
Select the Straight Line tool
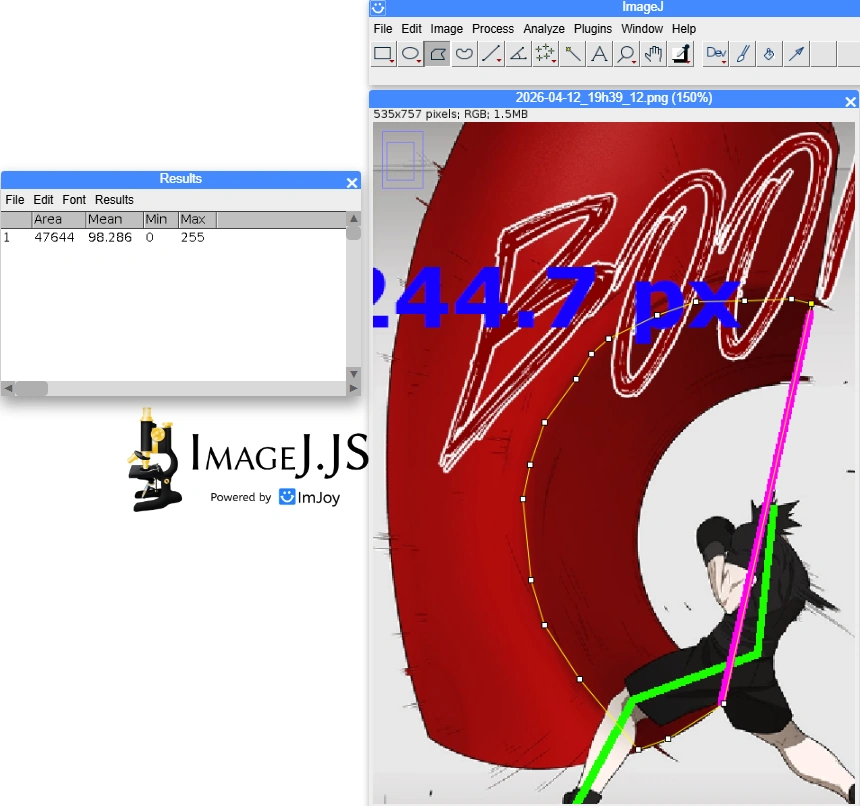click(x=491, y=54)
